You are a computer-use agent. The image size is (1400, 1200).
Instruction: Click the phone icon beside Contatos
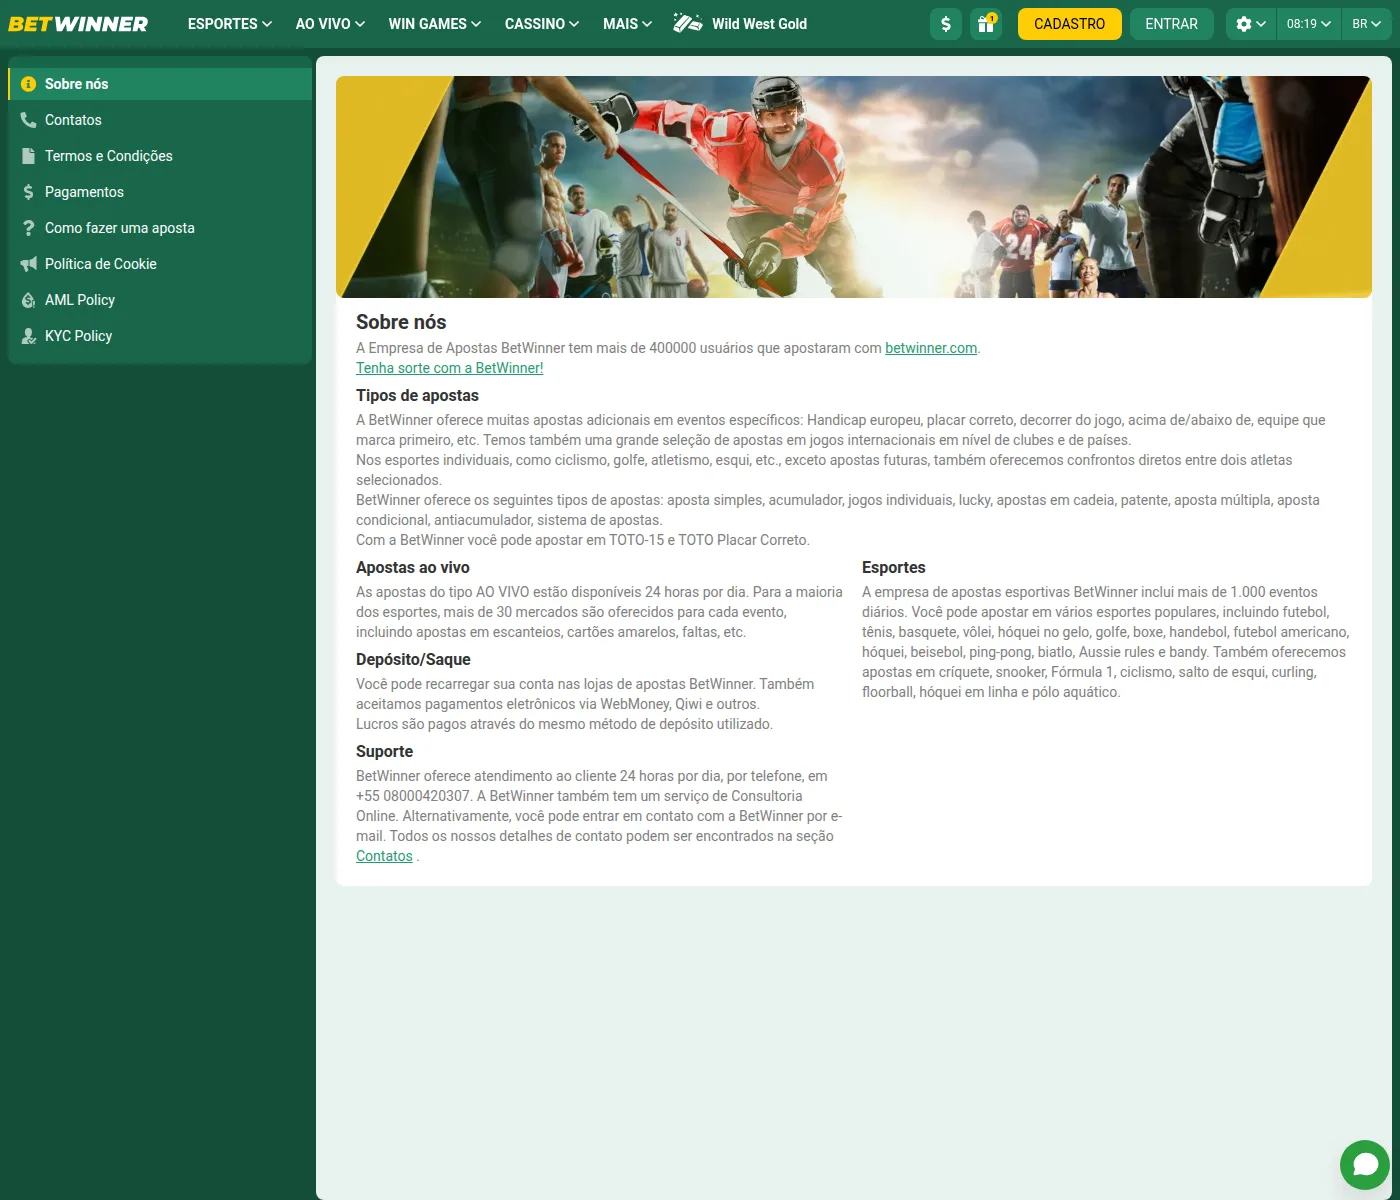(x=29, y=120)
